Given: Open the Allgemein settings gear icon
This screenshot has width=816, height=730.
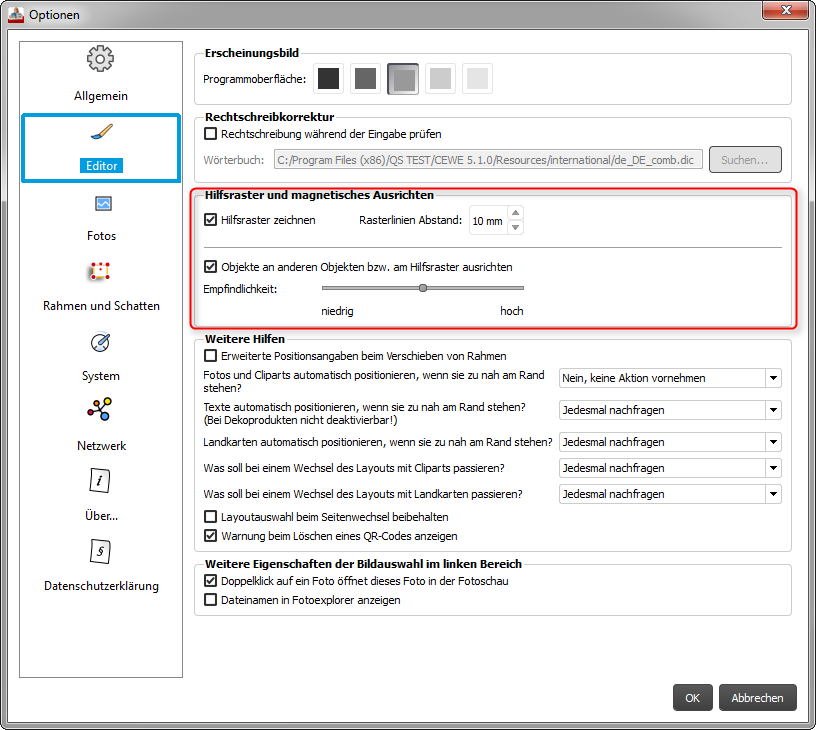Looking at the screenshot, I should 101,60.
